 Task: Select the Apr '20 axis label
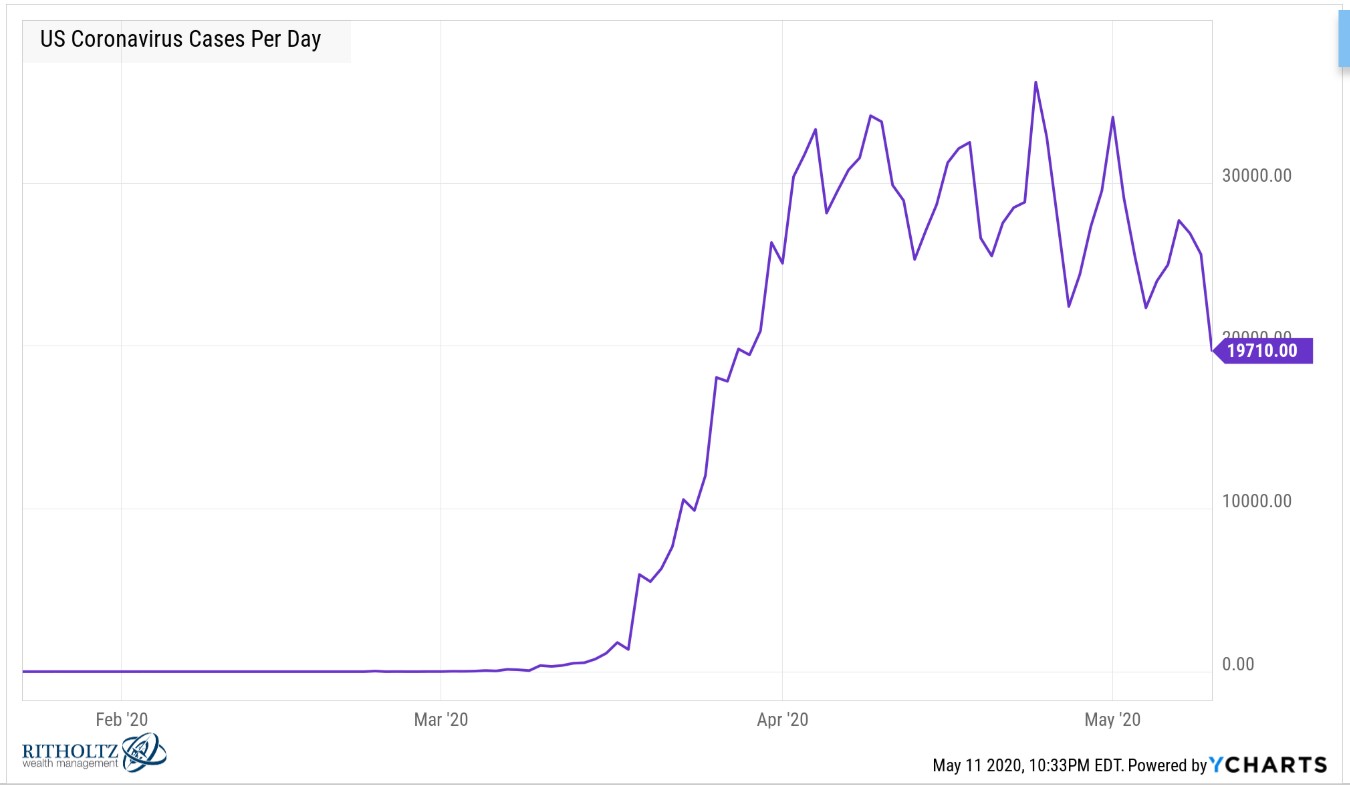(x=783, y=719)
